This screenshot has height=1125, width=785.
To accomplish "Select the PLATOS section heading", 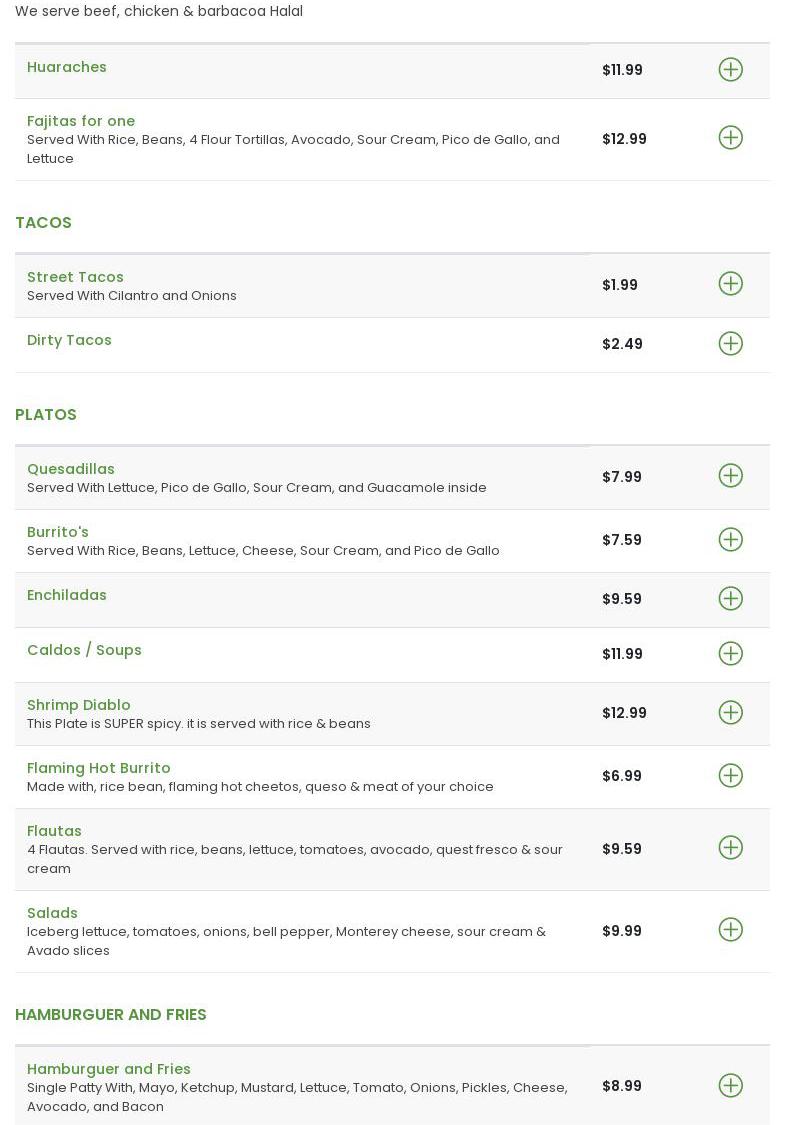I will coord(46,415).
